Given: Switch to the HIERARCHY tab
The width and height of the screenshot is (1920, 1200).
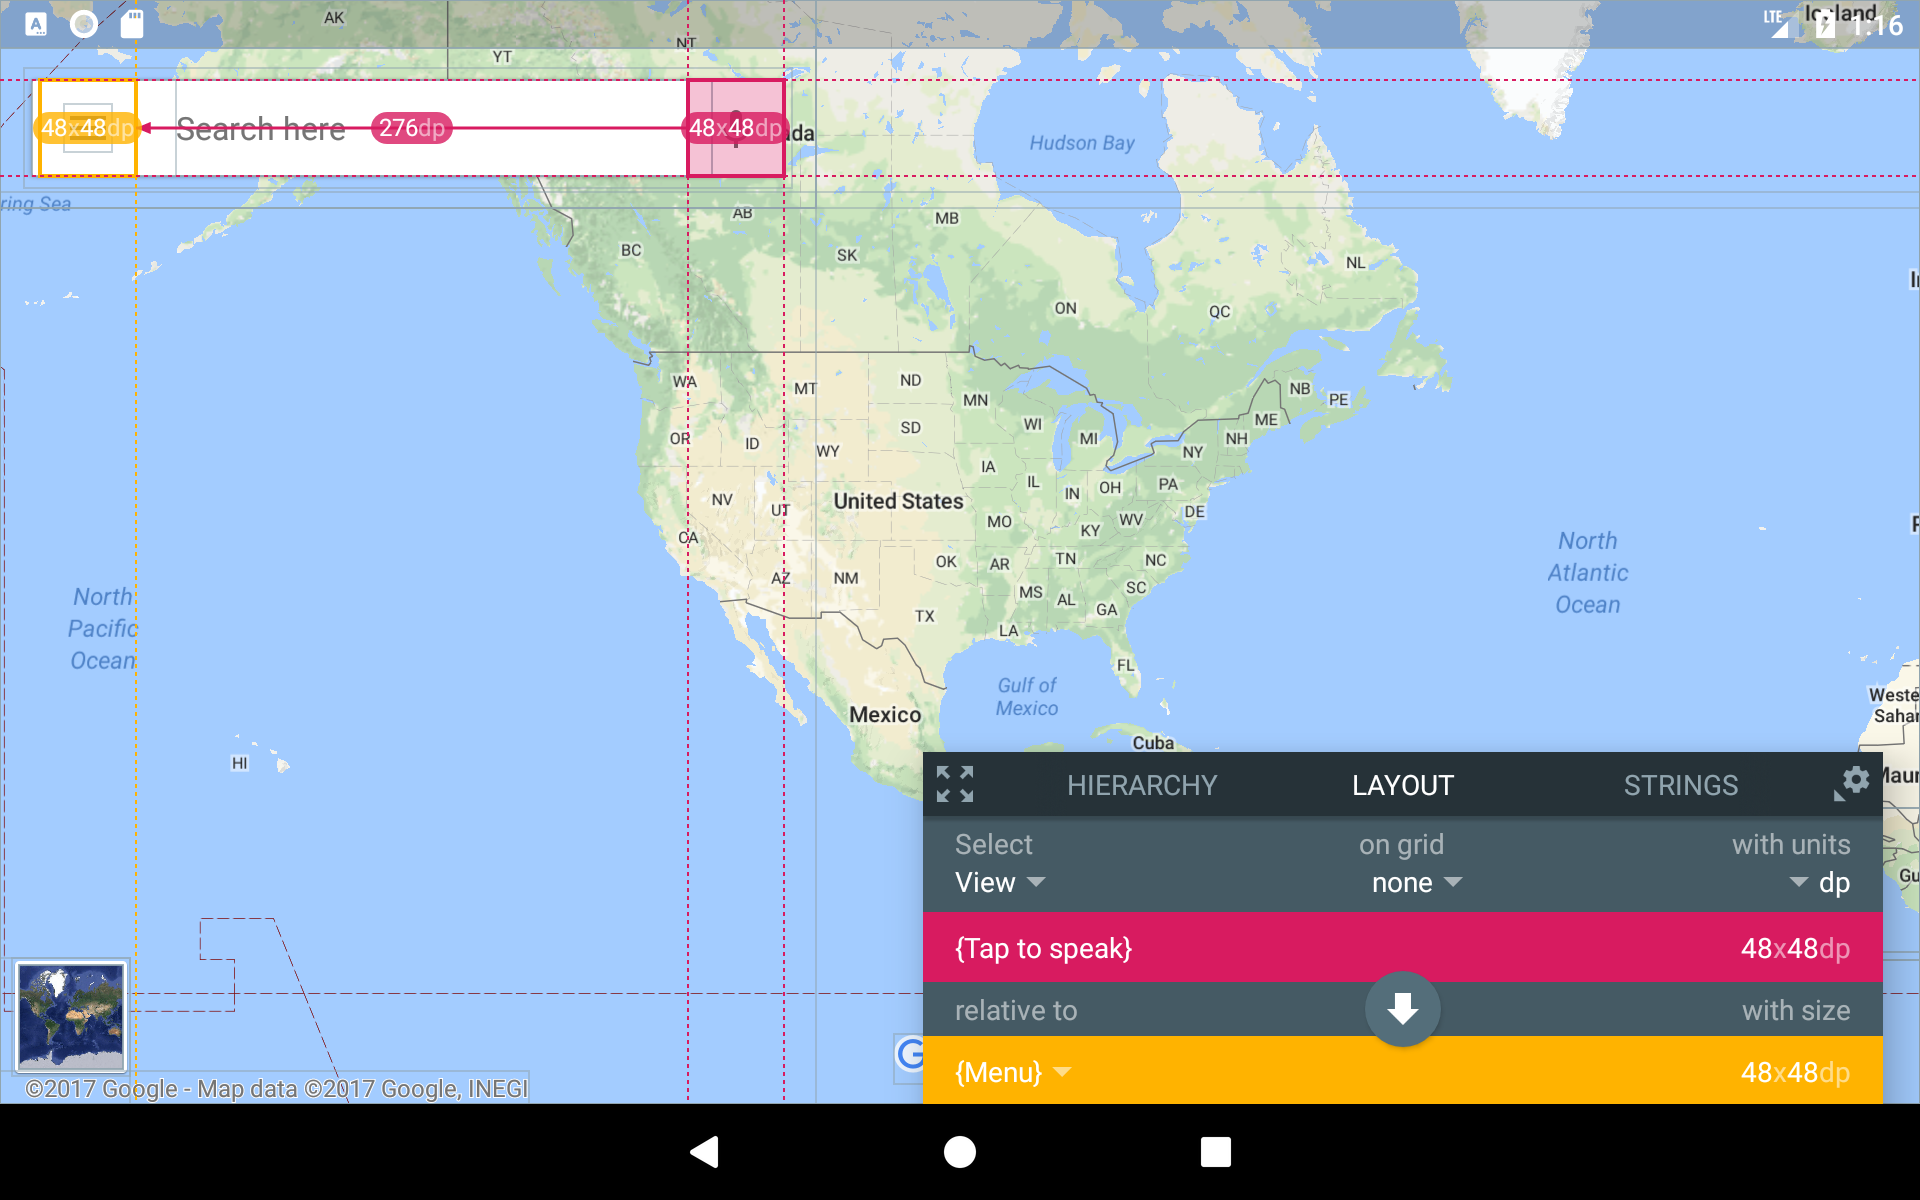Looking at the screenshot, I should 1142,785.
